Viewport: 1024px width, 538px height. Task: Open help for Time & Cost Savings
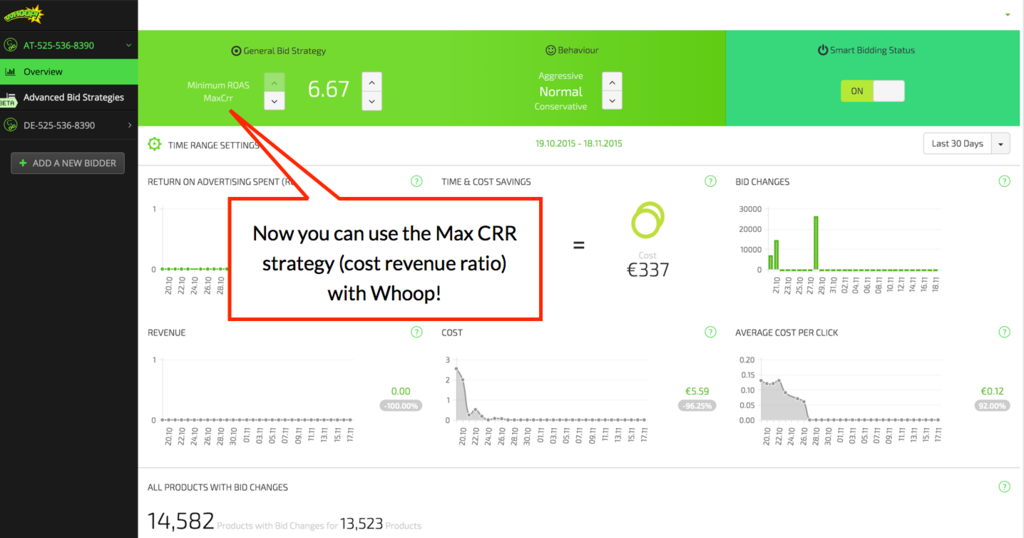tap(711, 182)
